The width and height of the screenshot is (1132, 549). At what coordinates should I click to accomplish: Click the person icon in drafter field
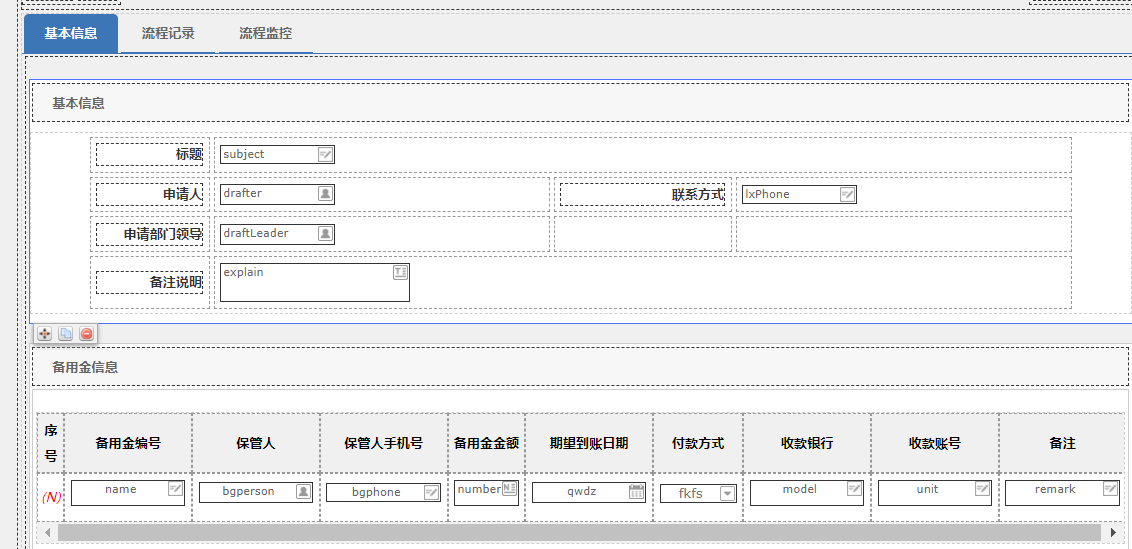click(x=326, y=194)
